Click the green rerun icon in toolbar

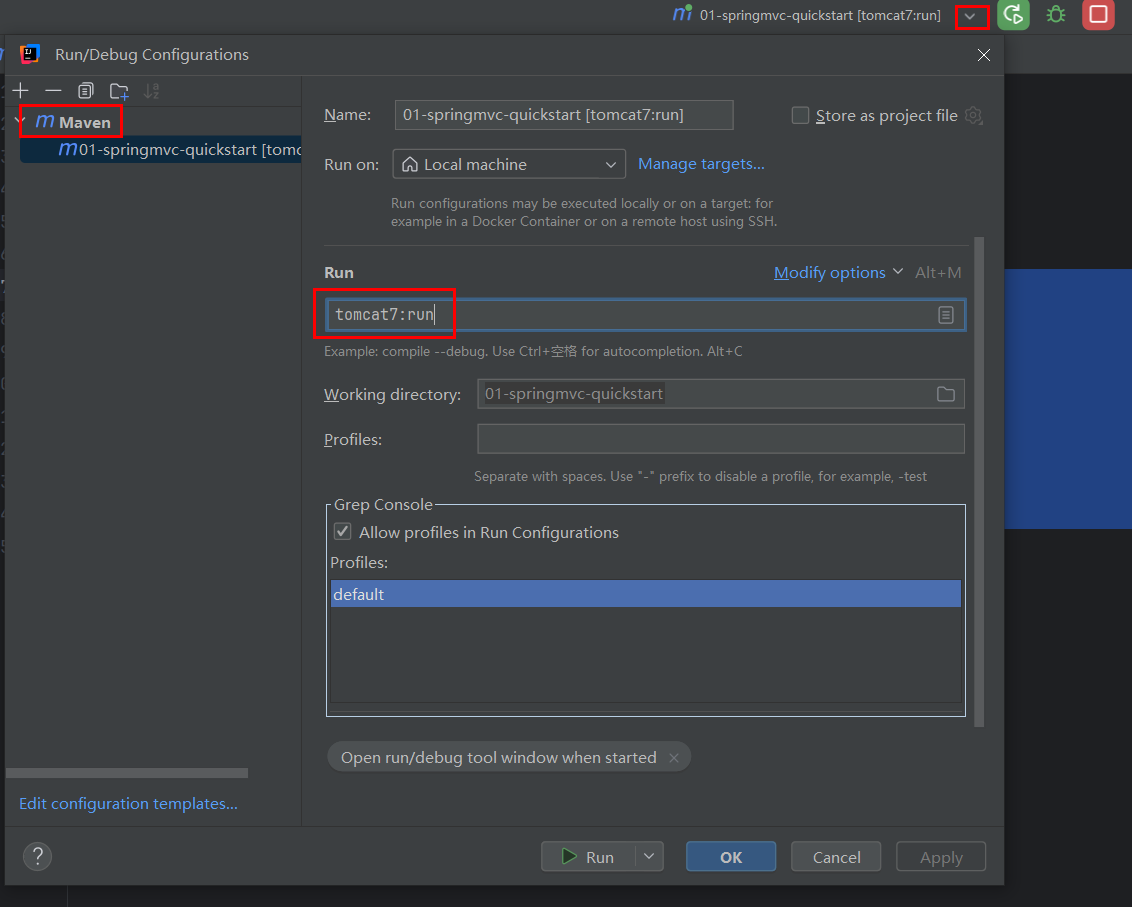point(1014,15)
